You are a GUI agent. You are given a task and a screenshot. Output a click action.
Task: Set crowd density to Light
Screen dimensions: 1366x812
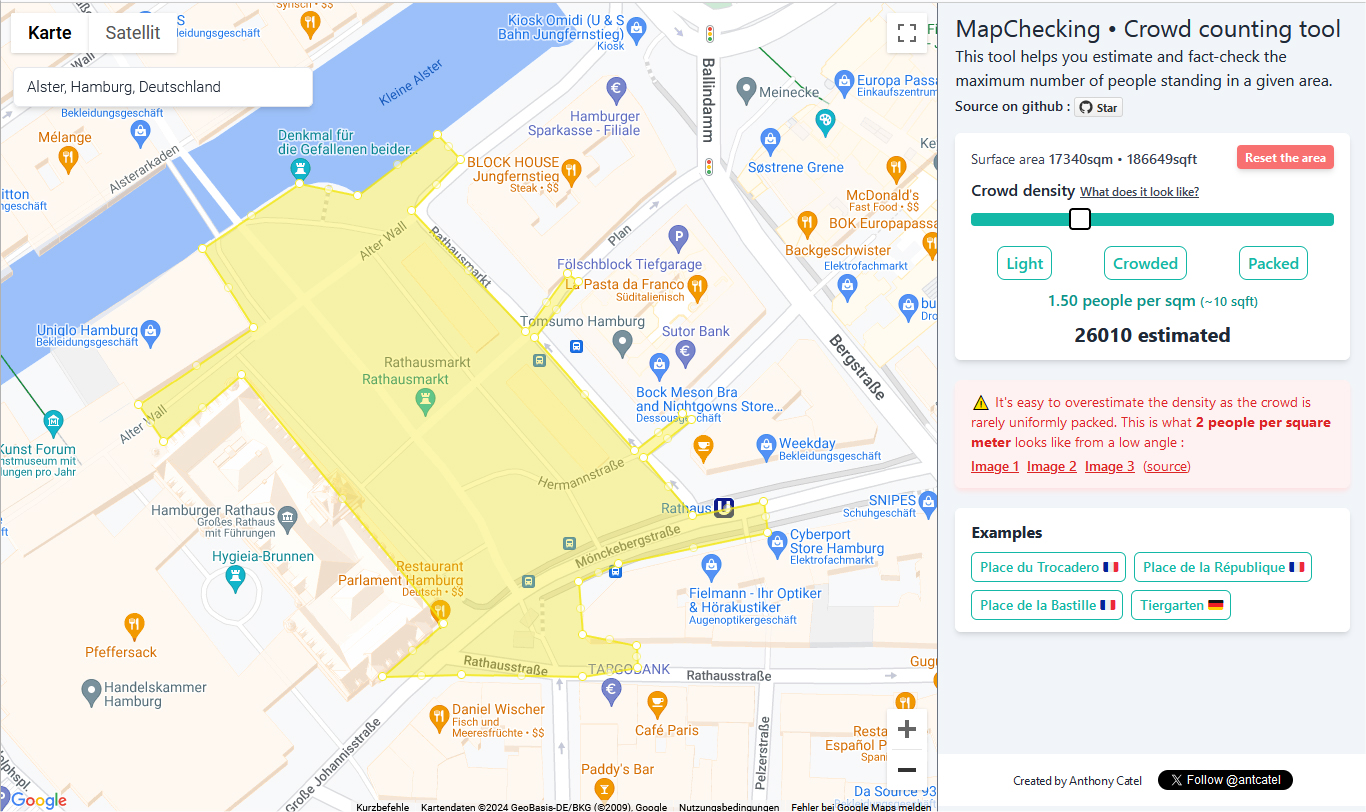coord(1024,263)
